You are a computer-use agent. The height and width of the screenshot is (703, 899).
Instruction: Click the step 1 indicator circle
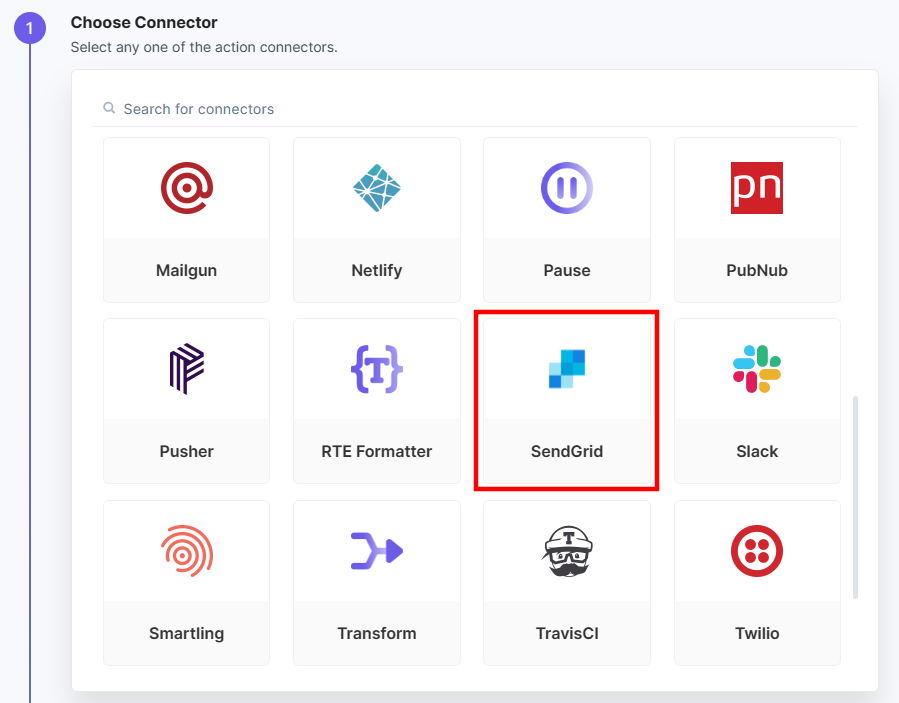click(30, 28)
